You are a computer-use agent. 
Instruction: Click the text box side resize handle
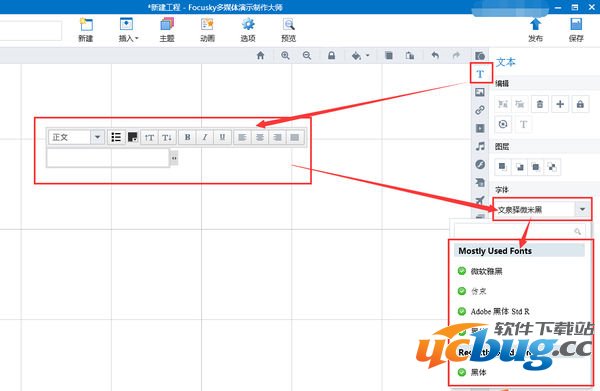tap(174, 158)
